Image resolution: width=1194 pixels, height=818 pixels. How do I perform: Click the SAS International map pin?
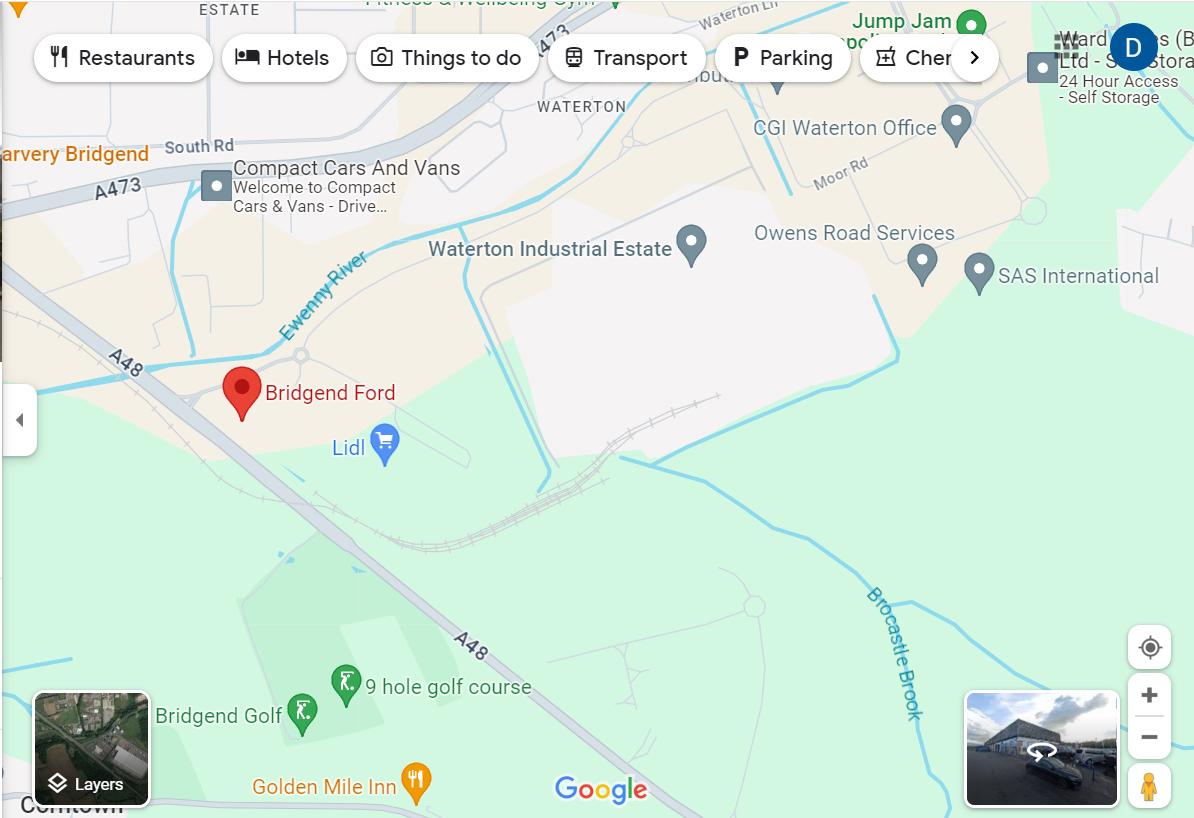pos(979,273)
